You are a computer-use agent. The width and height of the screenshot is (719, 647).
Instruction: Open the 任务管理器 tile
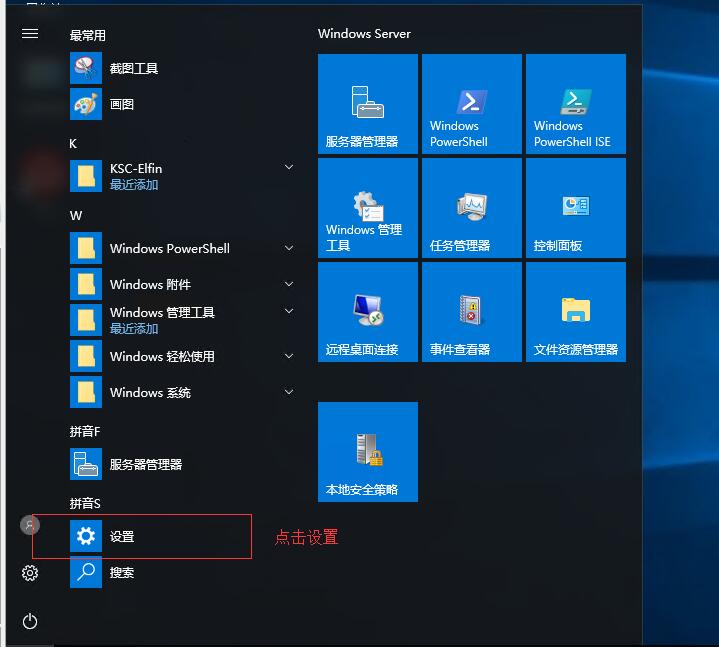pos(472,208)
